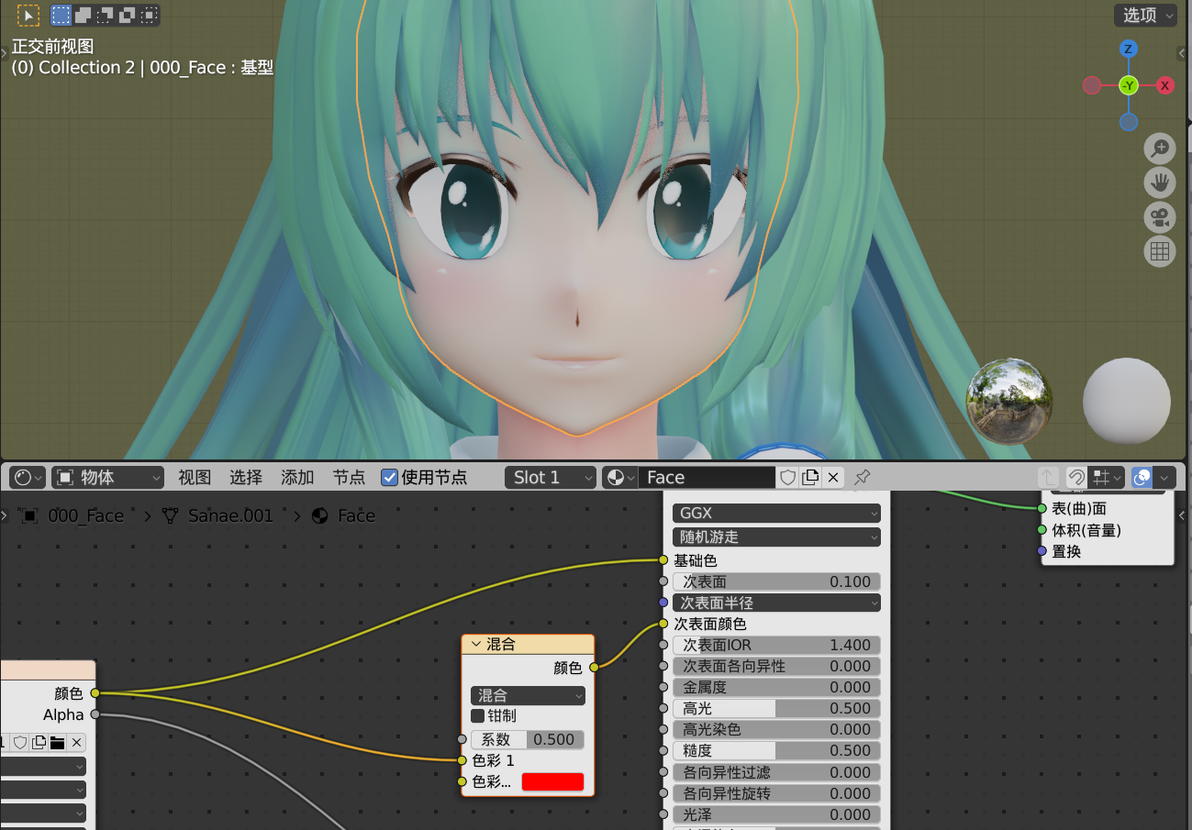Open the 物体 shader type dropdown
This screenshot has height=830, width=1192.
point(108,477)
